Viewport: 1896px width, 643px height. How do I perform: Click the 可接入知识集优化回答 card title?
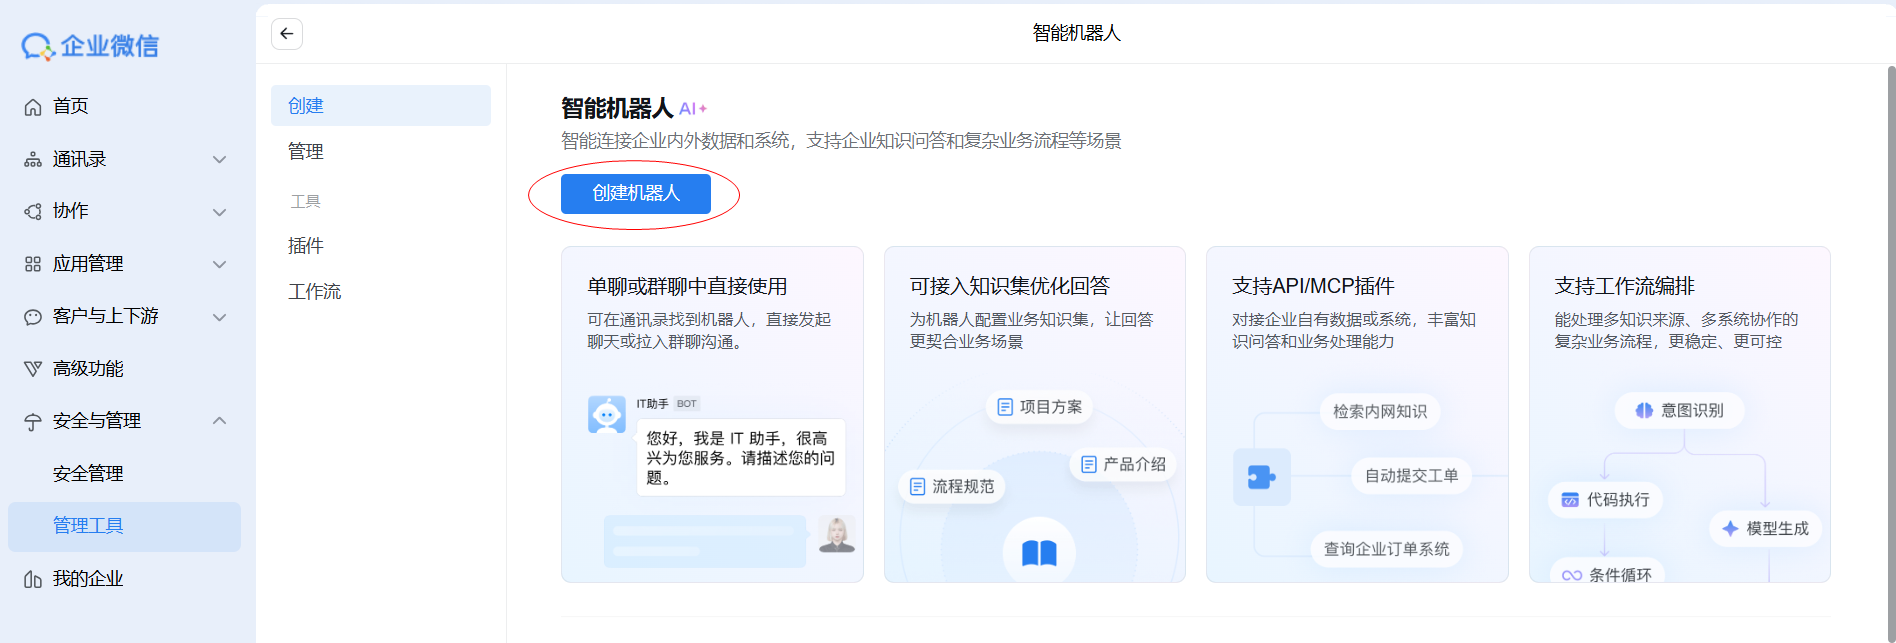click(x=1009, y=286)
